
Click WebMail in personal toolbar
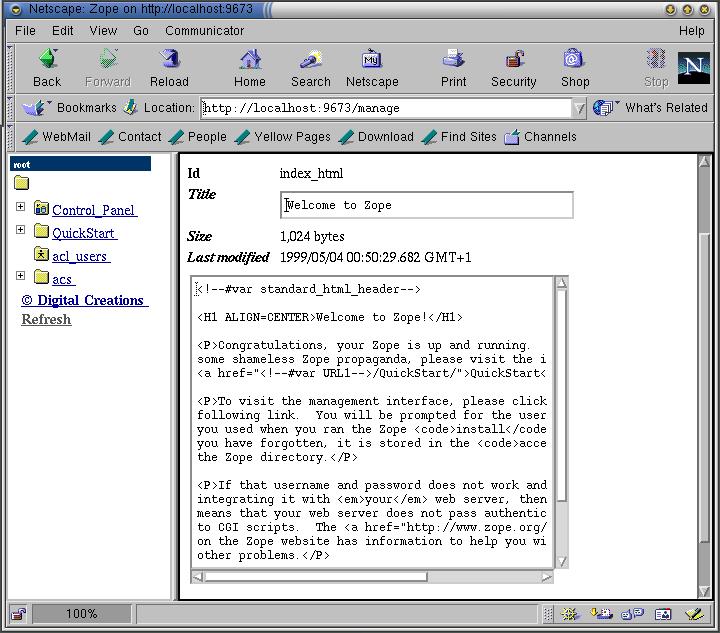click(56, 137)
